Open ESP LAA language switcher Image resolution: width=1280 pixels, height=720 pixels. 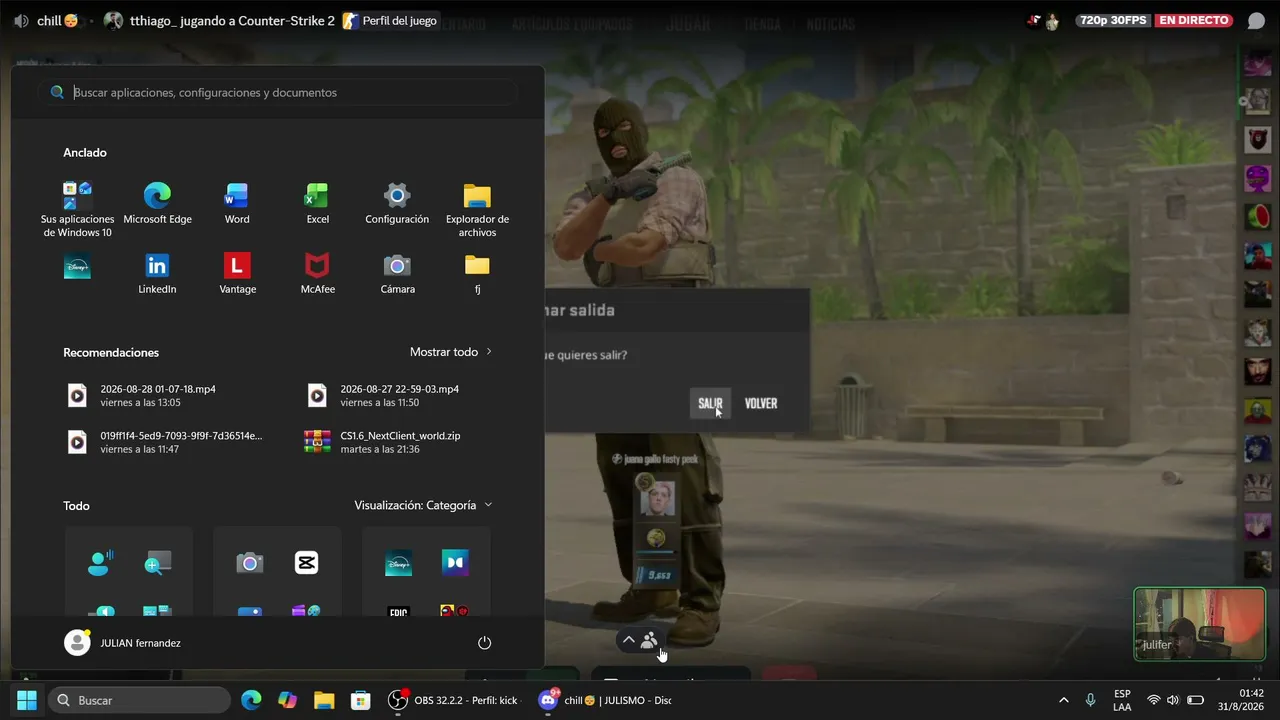pyautogui.click(x=1122, y=700)
